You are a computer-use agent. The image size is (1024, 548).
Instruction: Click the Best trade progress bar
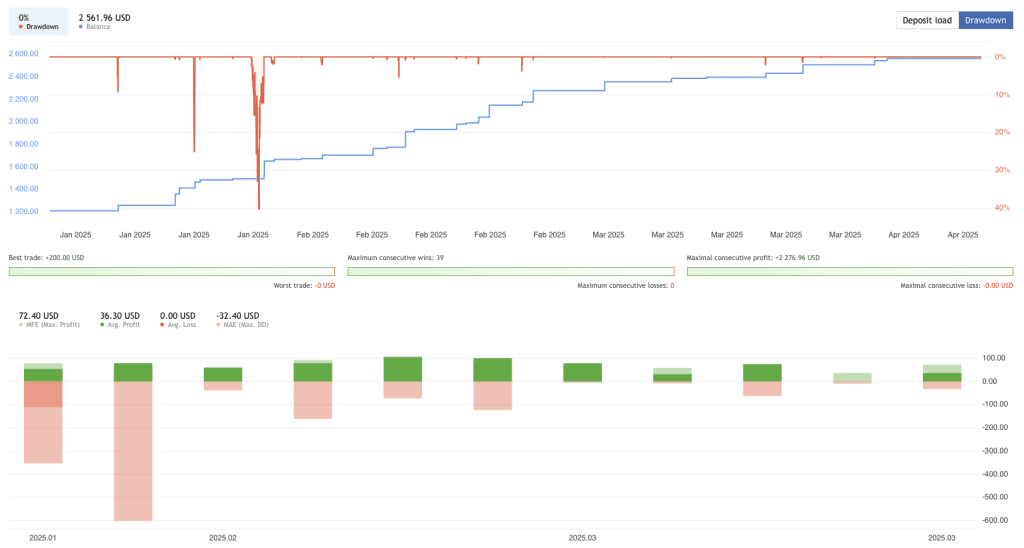point(171,271)
